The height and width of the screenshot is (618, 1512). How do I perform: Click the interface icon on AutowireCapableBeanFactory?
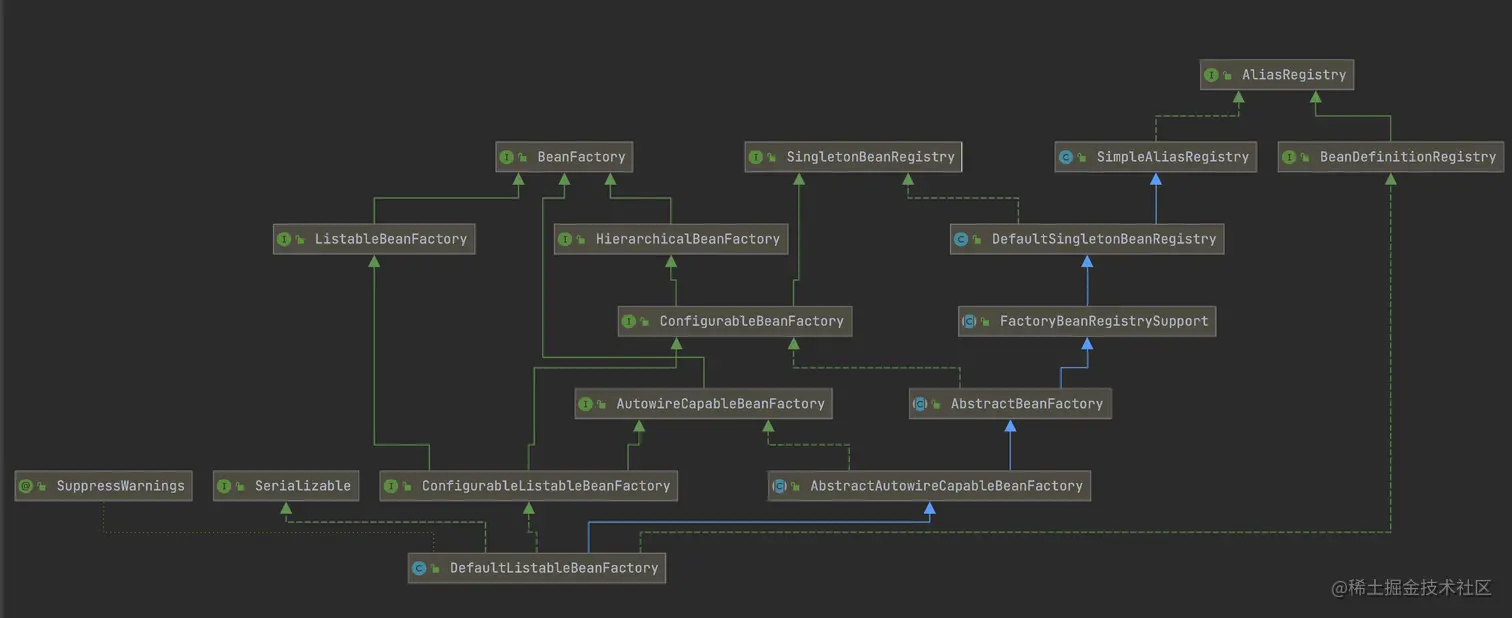(585, 404)
